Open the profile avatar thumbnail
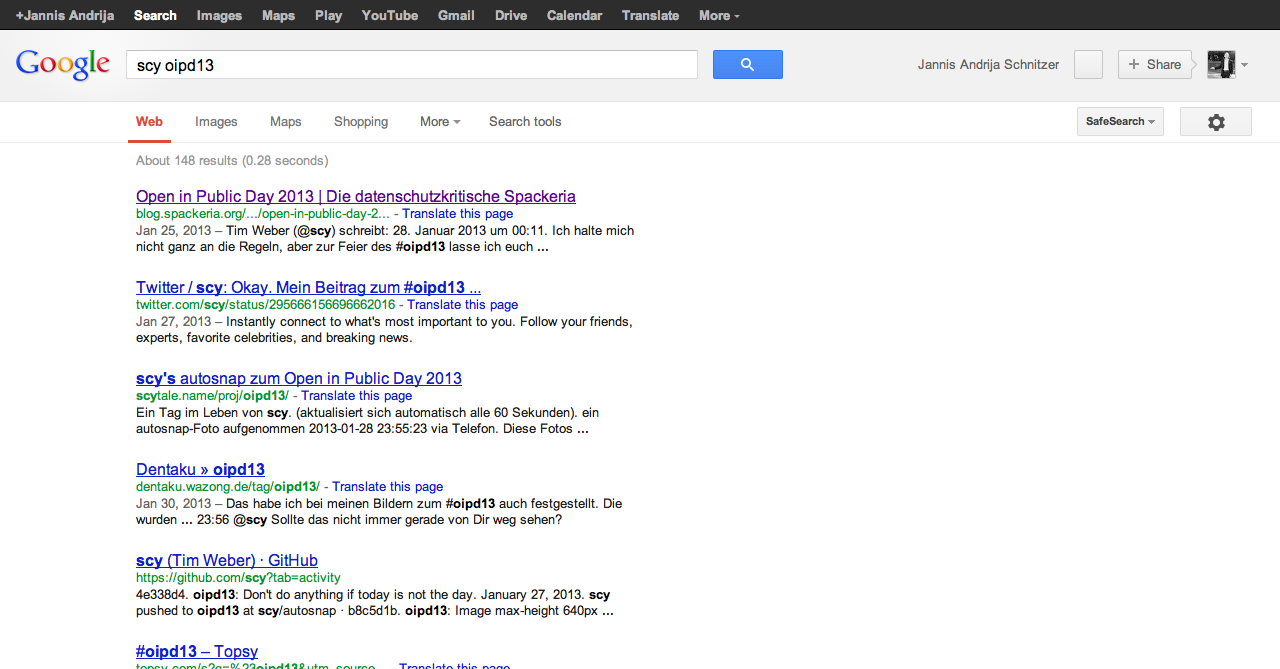The width and height of the screenshot is (1280, 669). pyautogui.click(x=1221, y=64)
